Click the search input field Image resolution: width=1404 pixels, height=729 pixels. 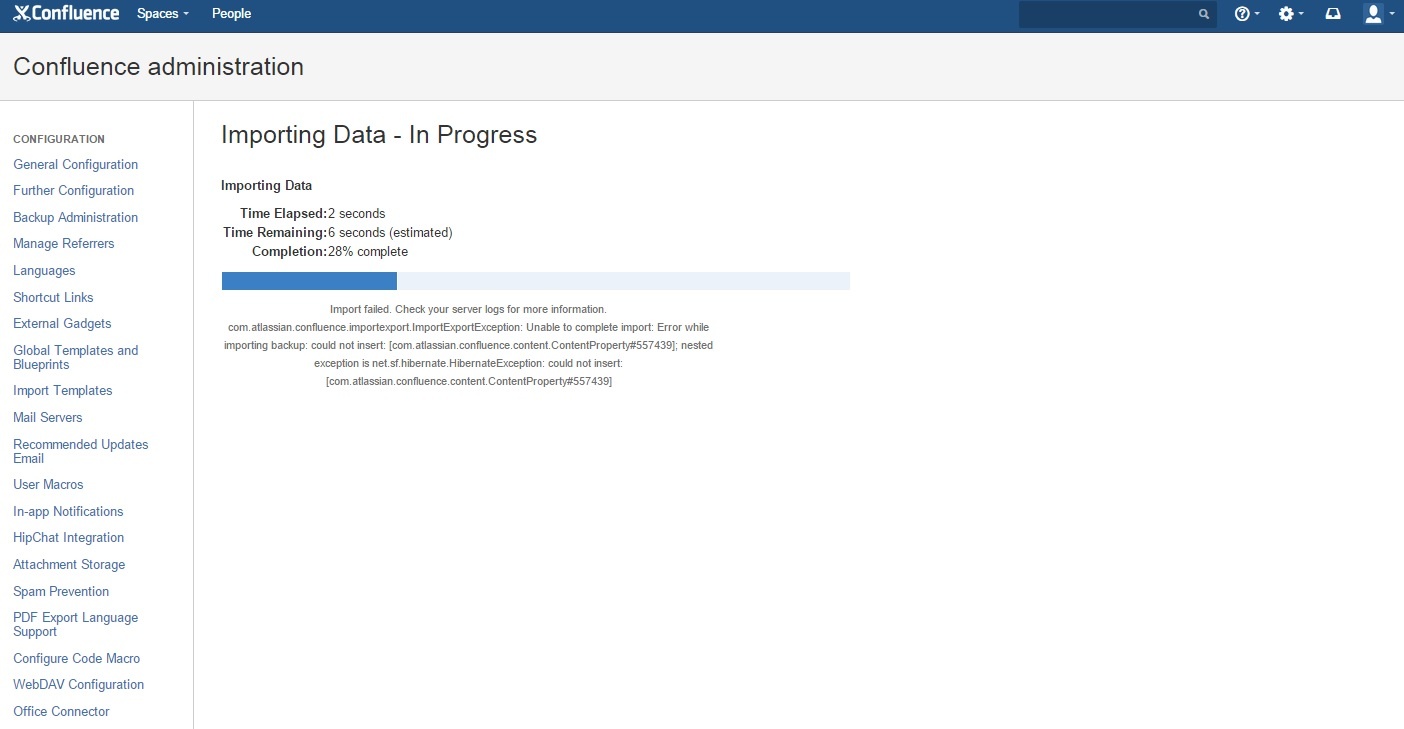tap(1118, 14)
